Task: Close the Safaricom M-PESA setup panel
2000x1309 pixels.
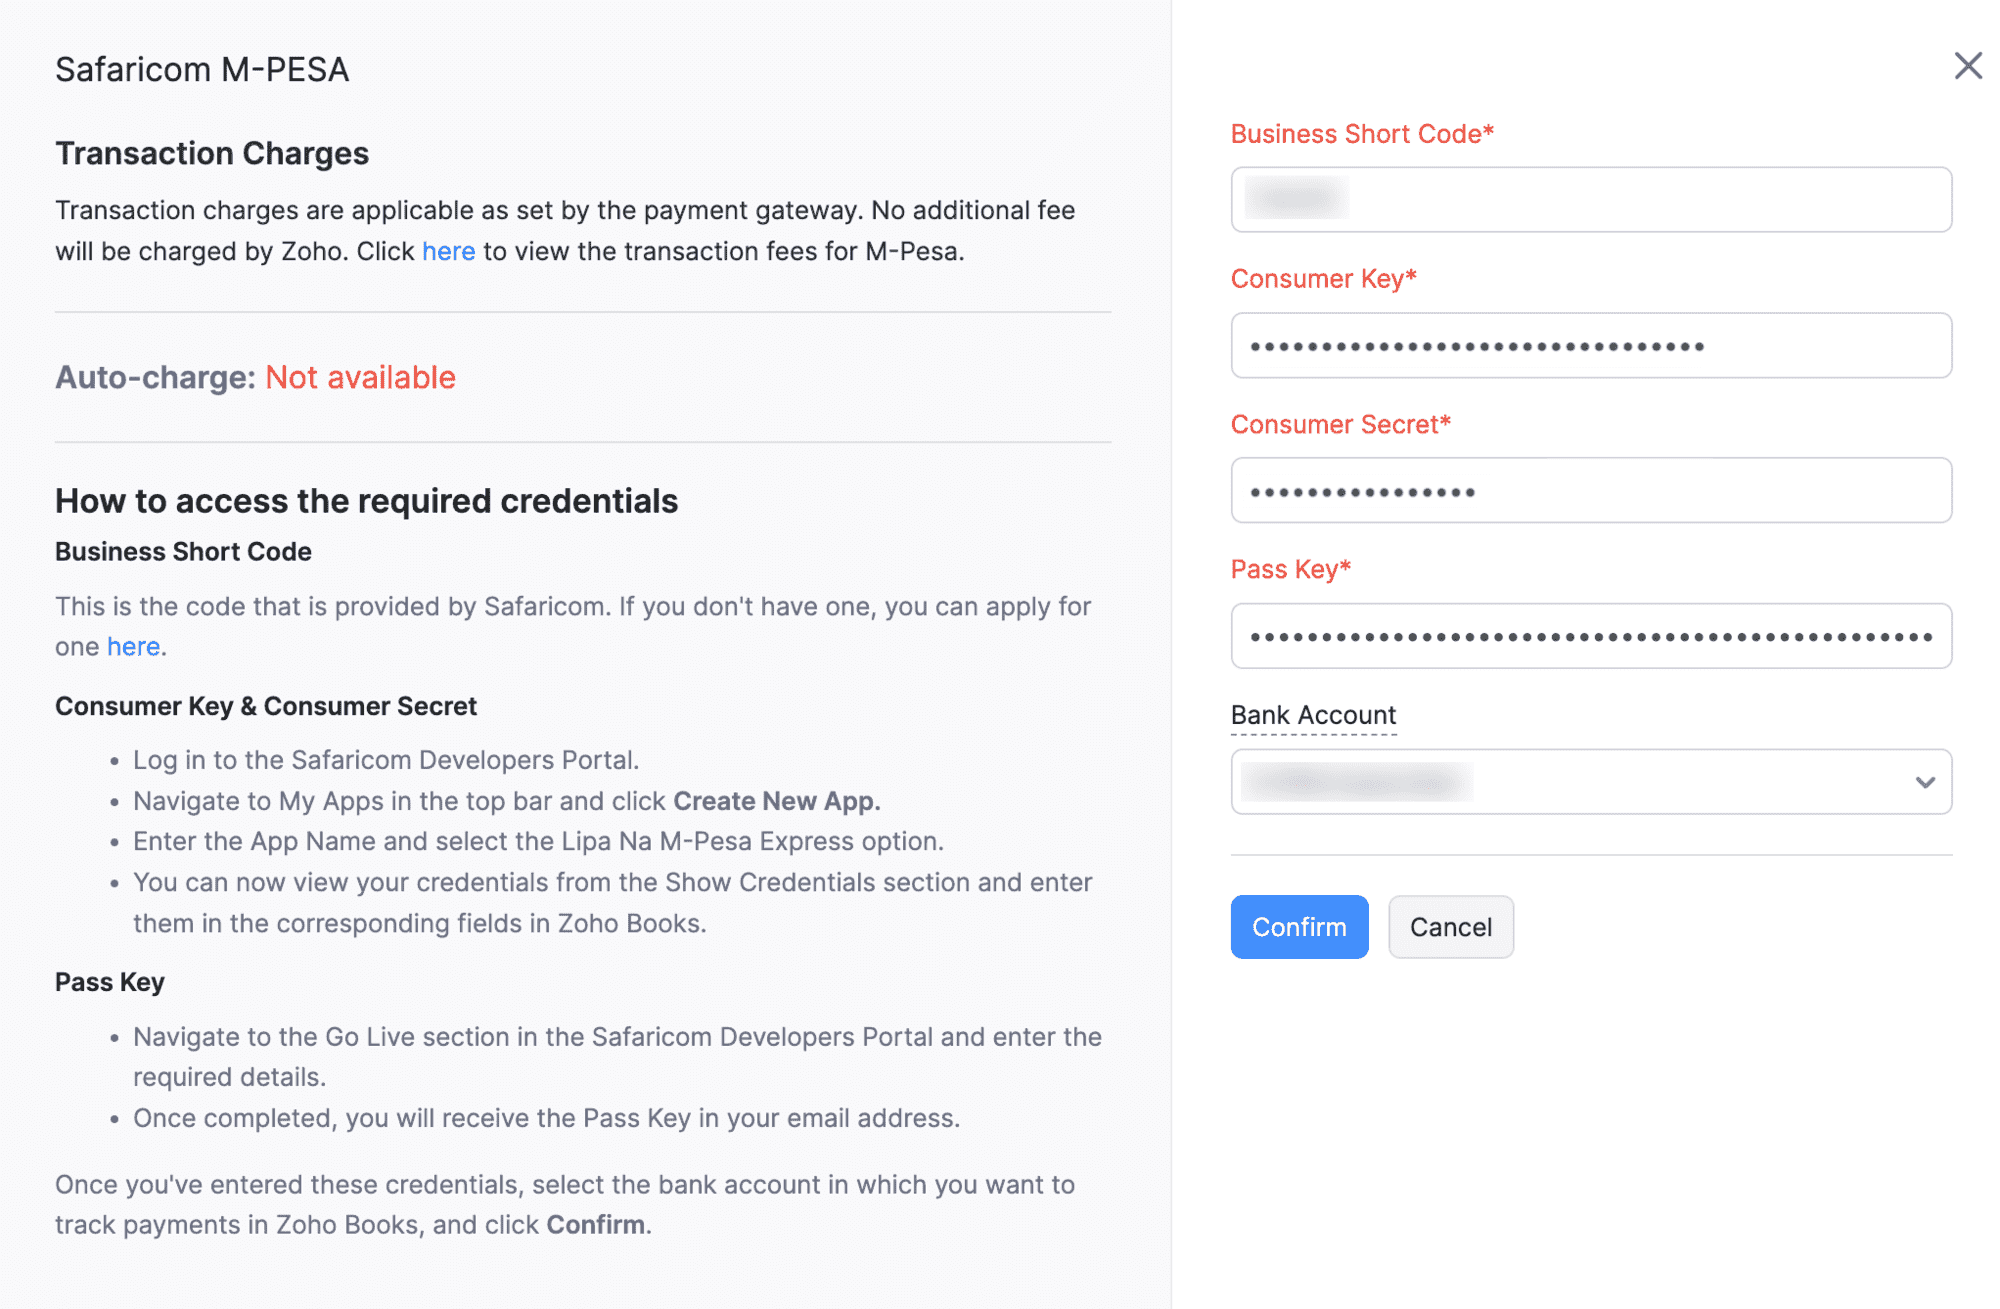Action: click(1967, 66)
